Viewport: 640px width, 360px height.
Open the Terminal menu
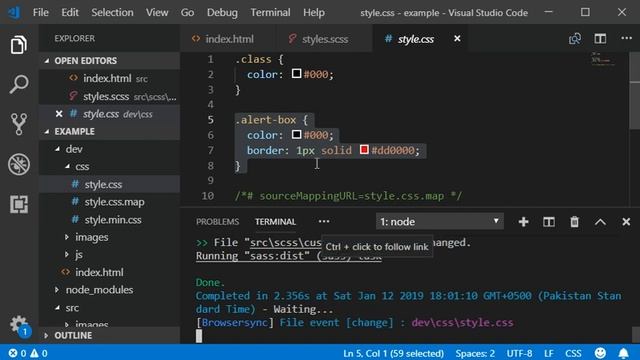pyautogui.click(x=270, y=13)
